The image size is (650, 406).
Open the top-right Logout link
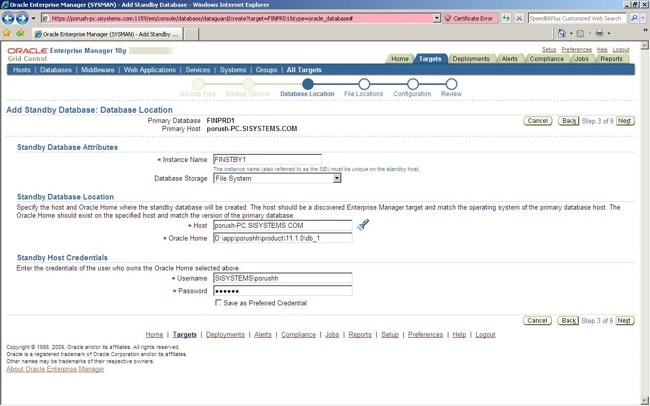(x=621, y=50)
